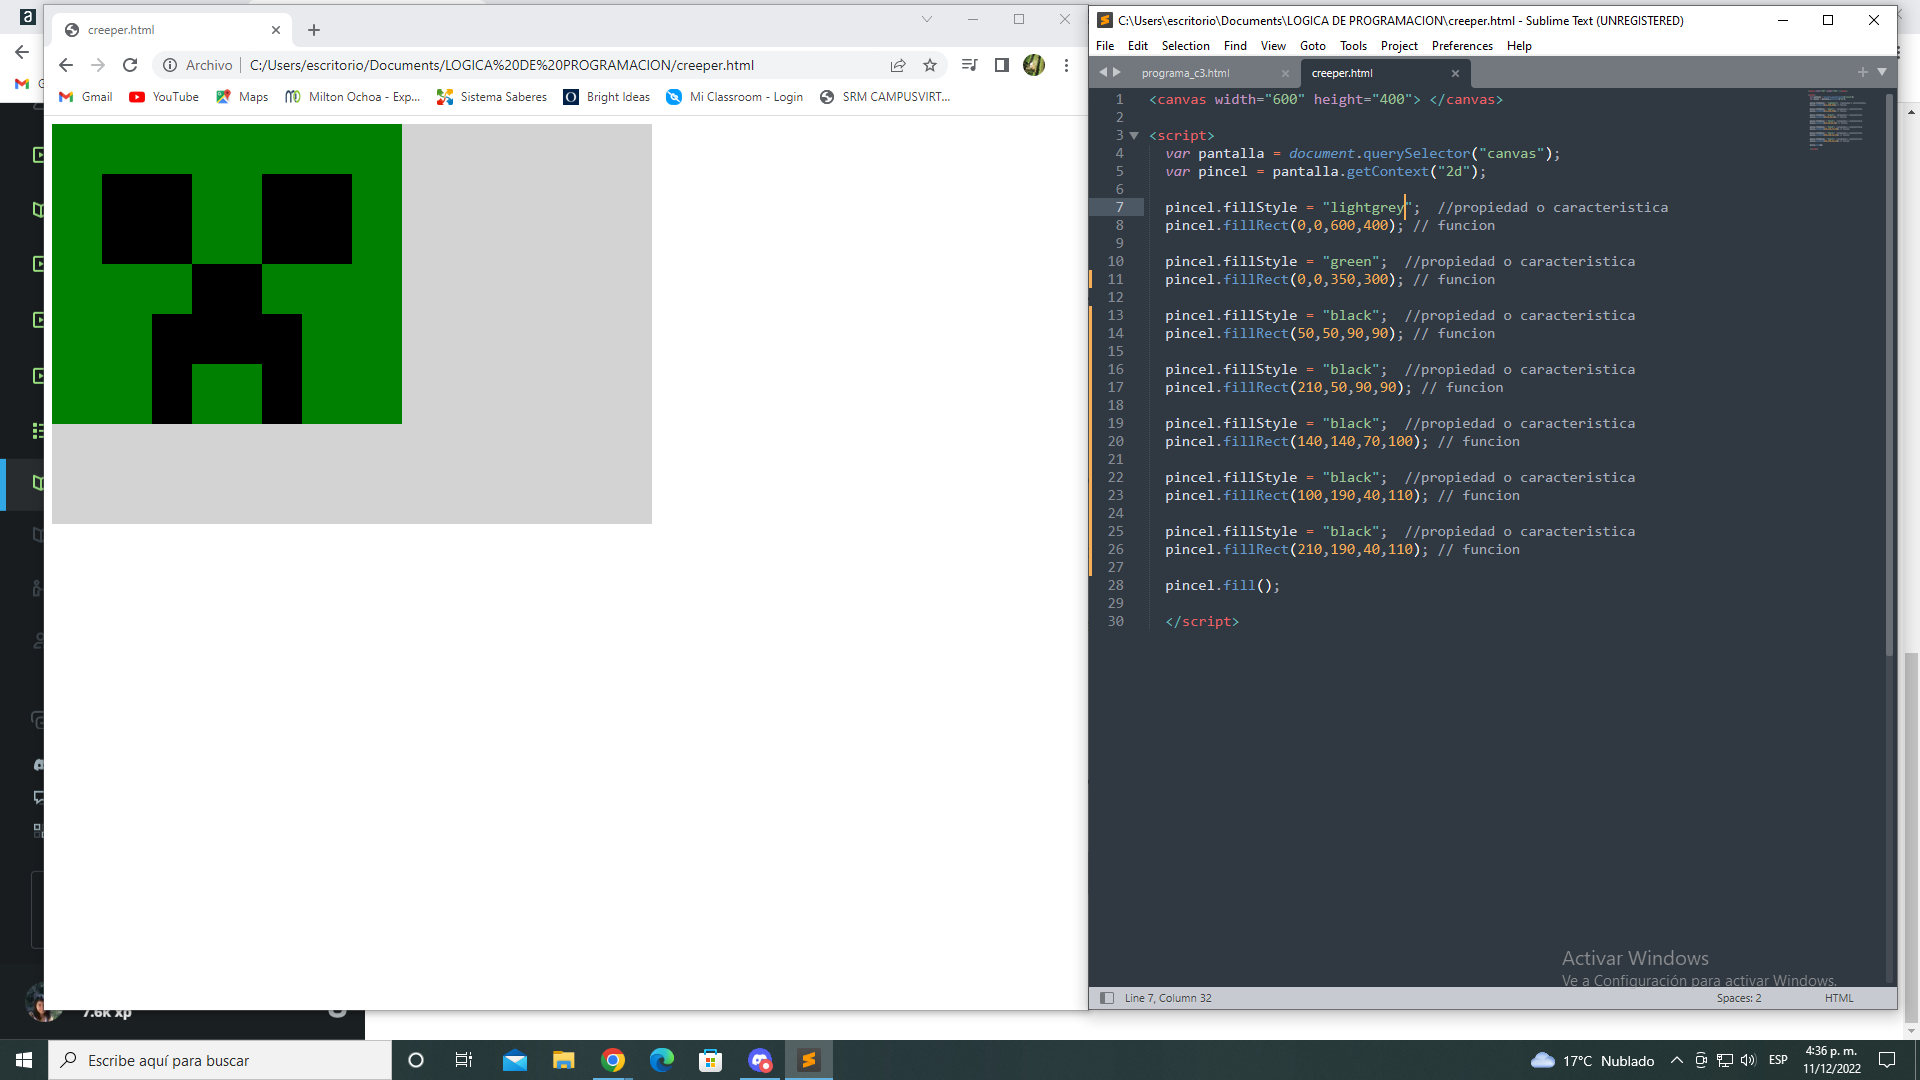Click previous tab arrow in Sublime
The width and height of the screenshot is (1920, 1080).
(x=1103, y=72)
